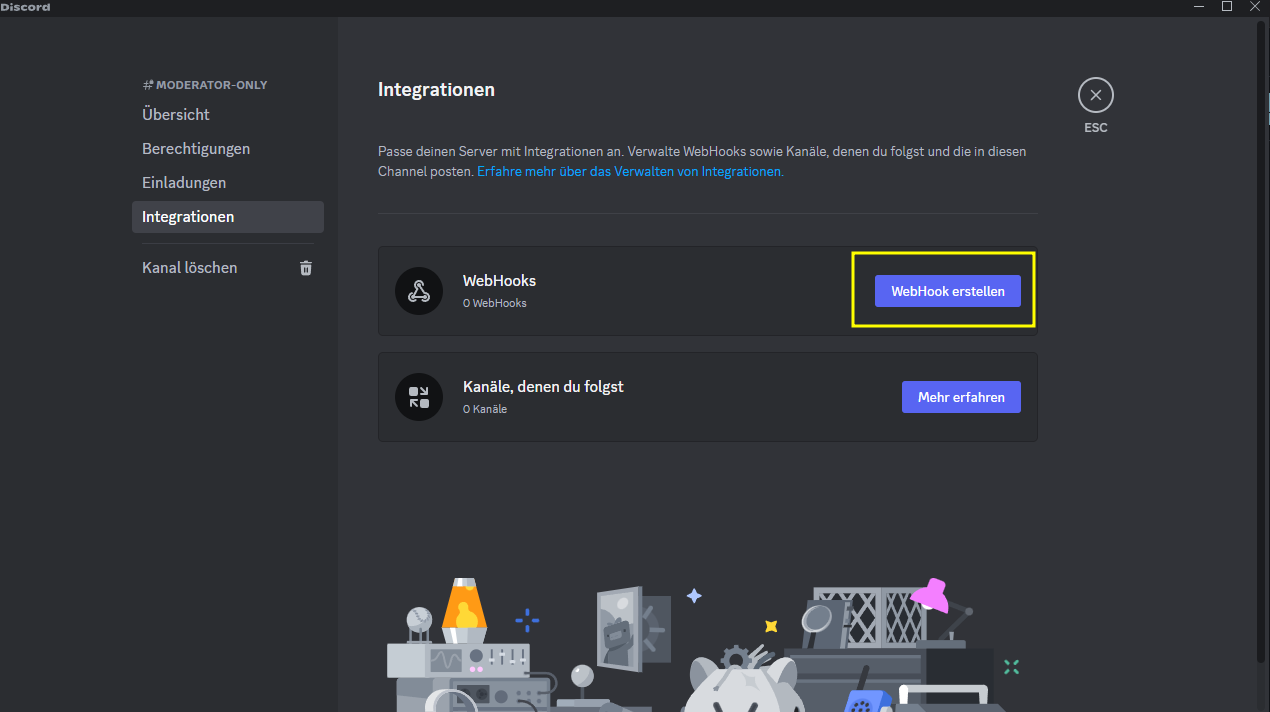Click the WebHooks round icon
The image size is (1270, 712).
419,291
